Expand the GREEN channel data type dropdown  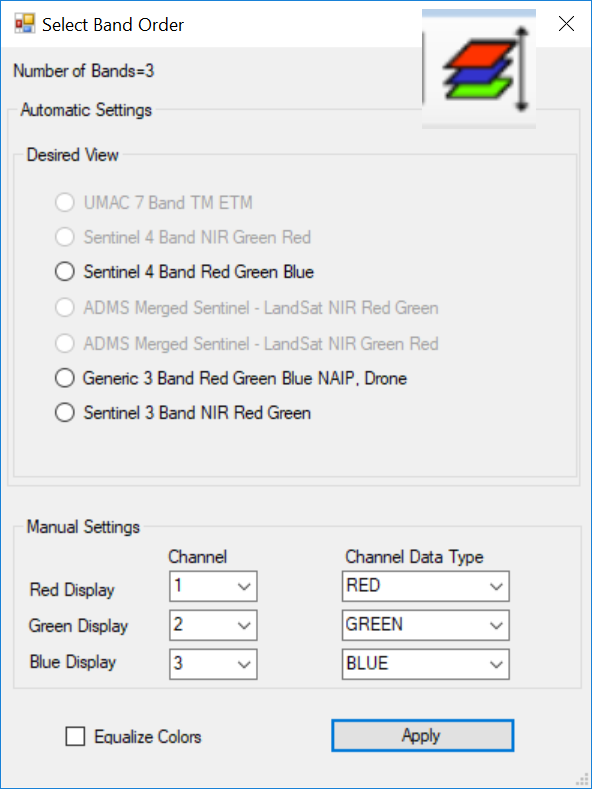(426, 625)
